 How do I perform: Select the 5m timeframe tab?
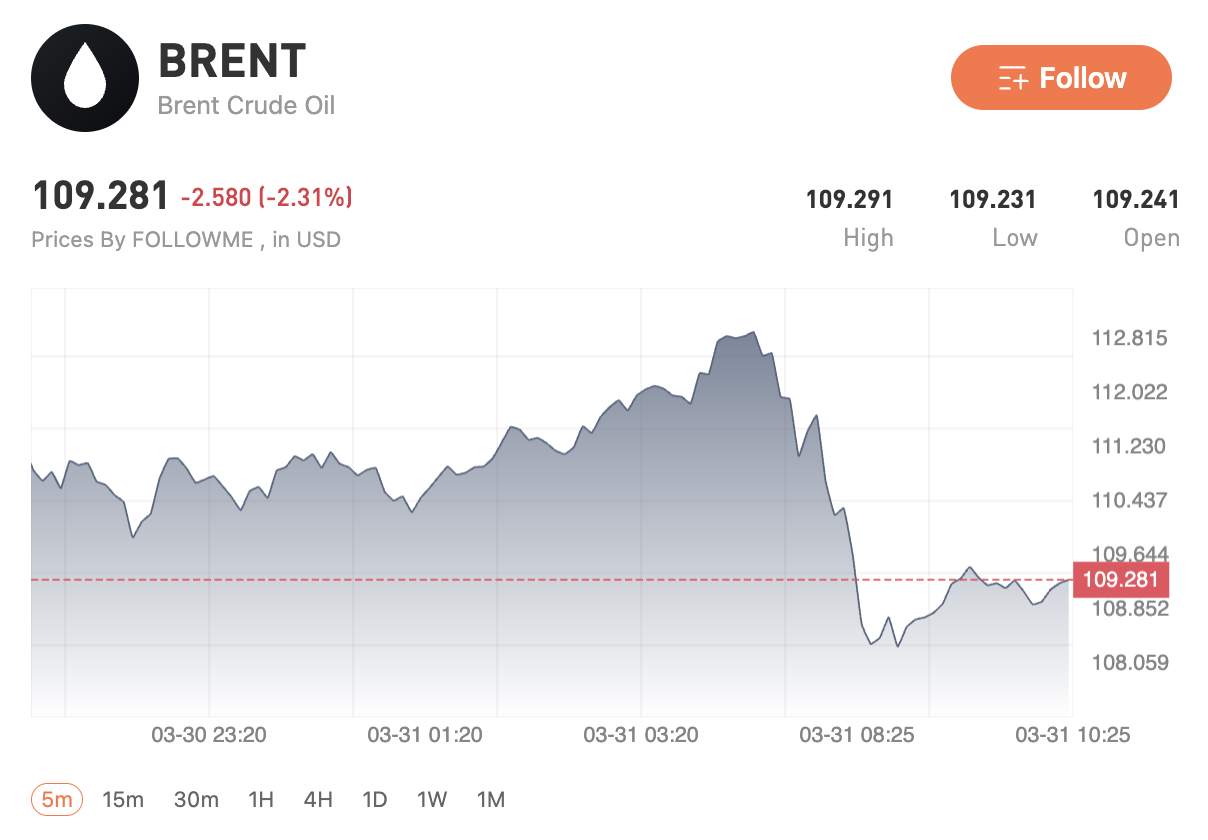(x=57, y=799)
